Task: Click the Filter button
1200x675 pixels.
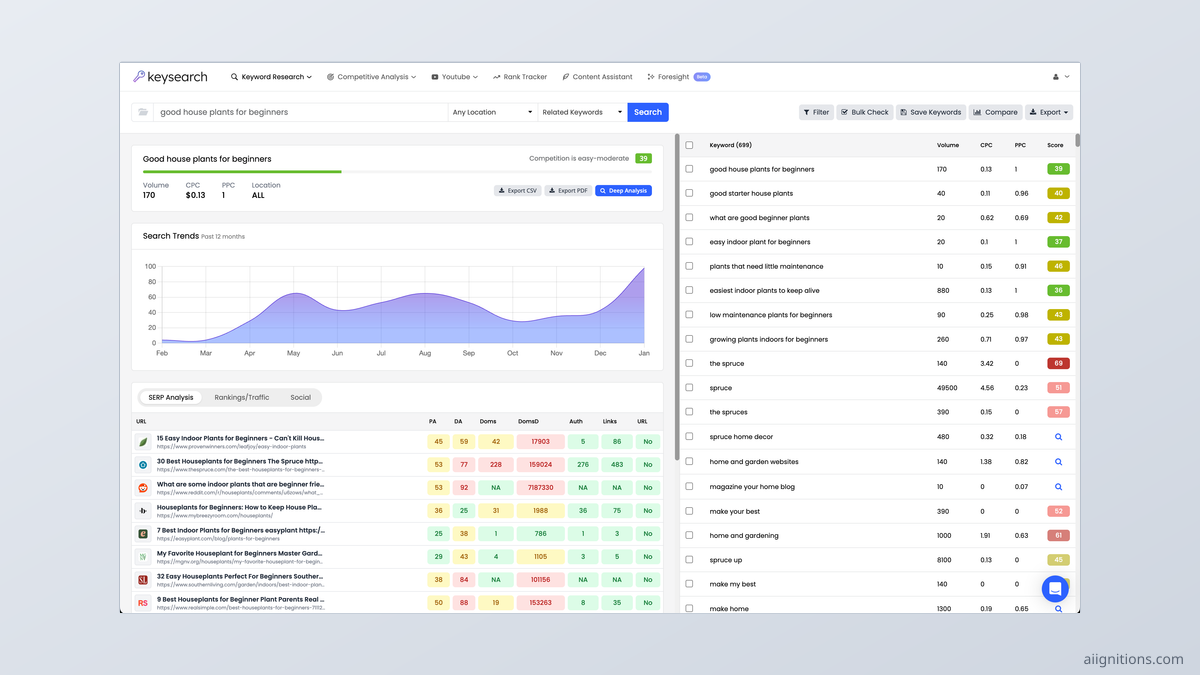Action: (816, 112)
